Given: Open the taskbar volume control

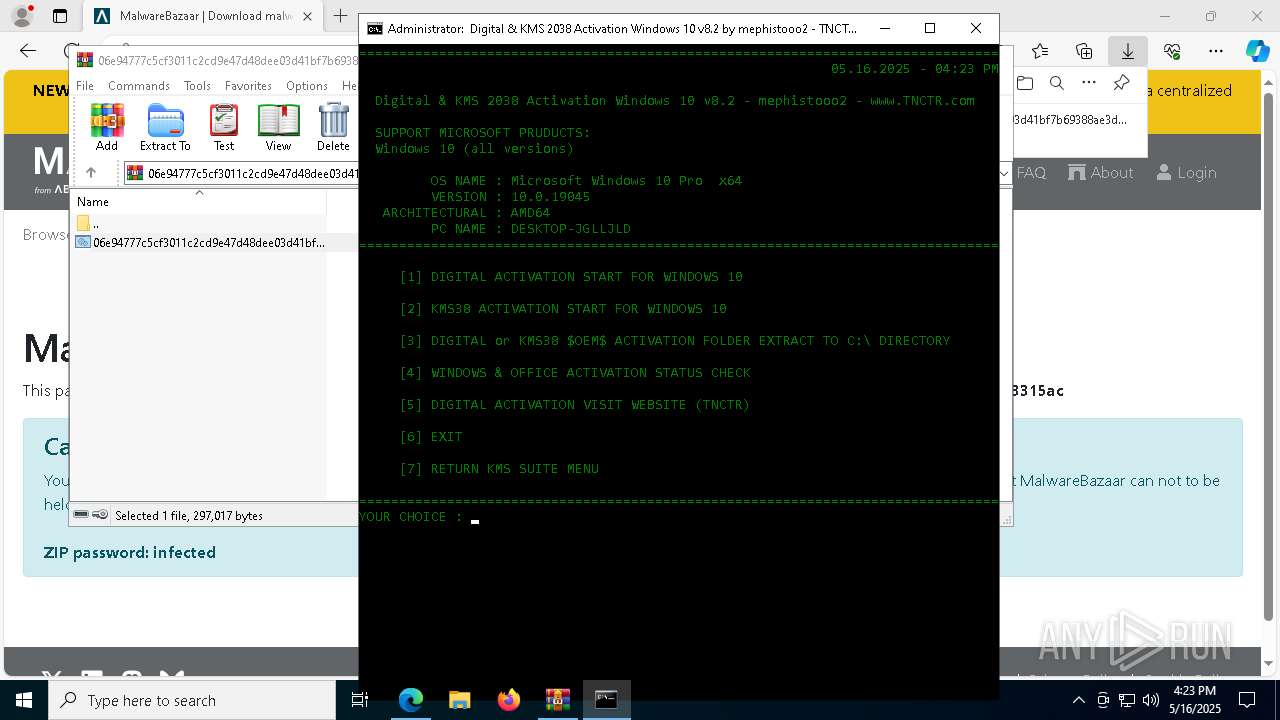Looking at the screenshot, I should pyautogui.click(x=1150, y=700).
